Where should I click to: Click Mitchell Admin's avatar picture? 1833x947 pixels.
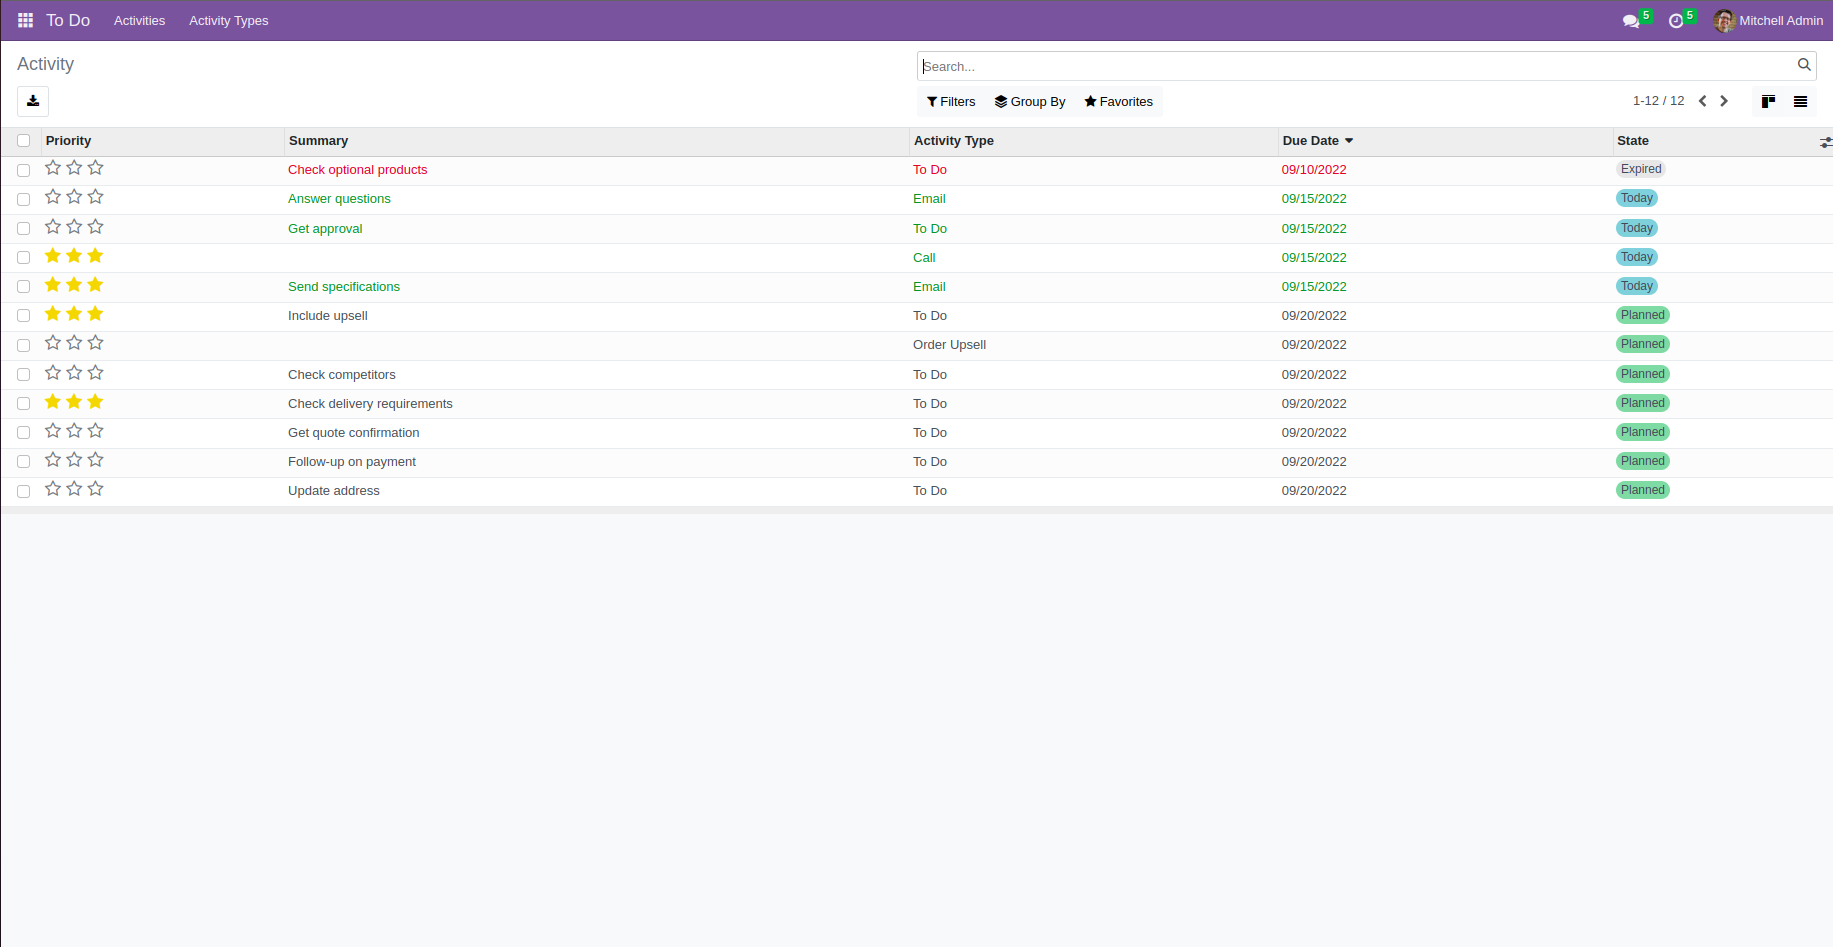[1724, 21]
